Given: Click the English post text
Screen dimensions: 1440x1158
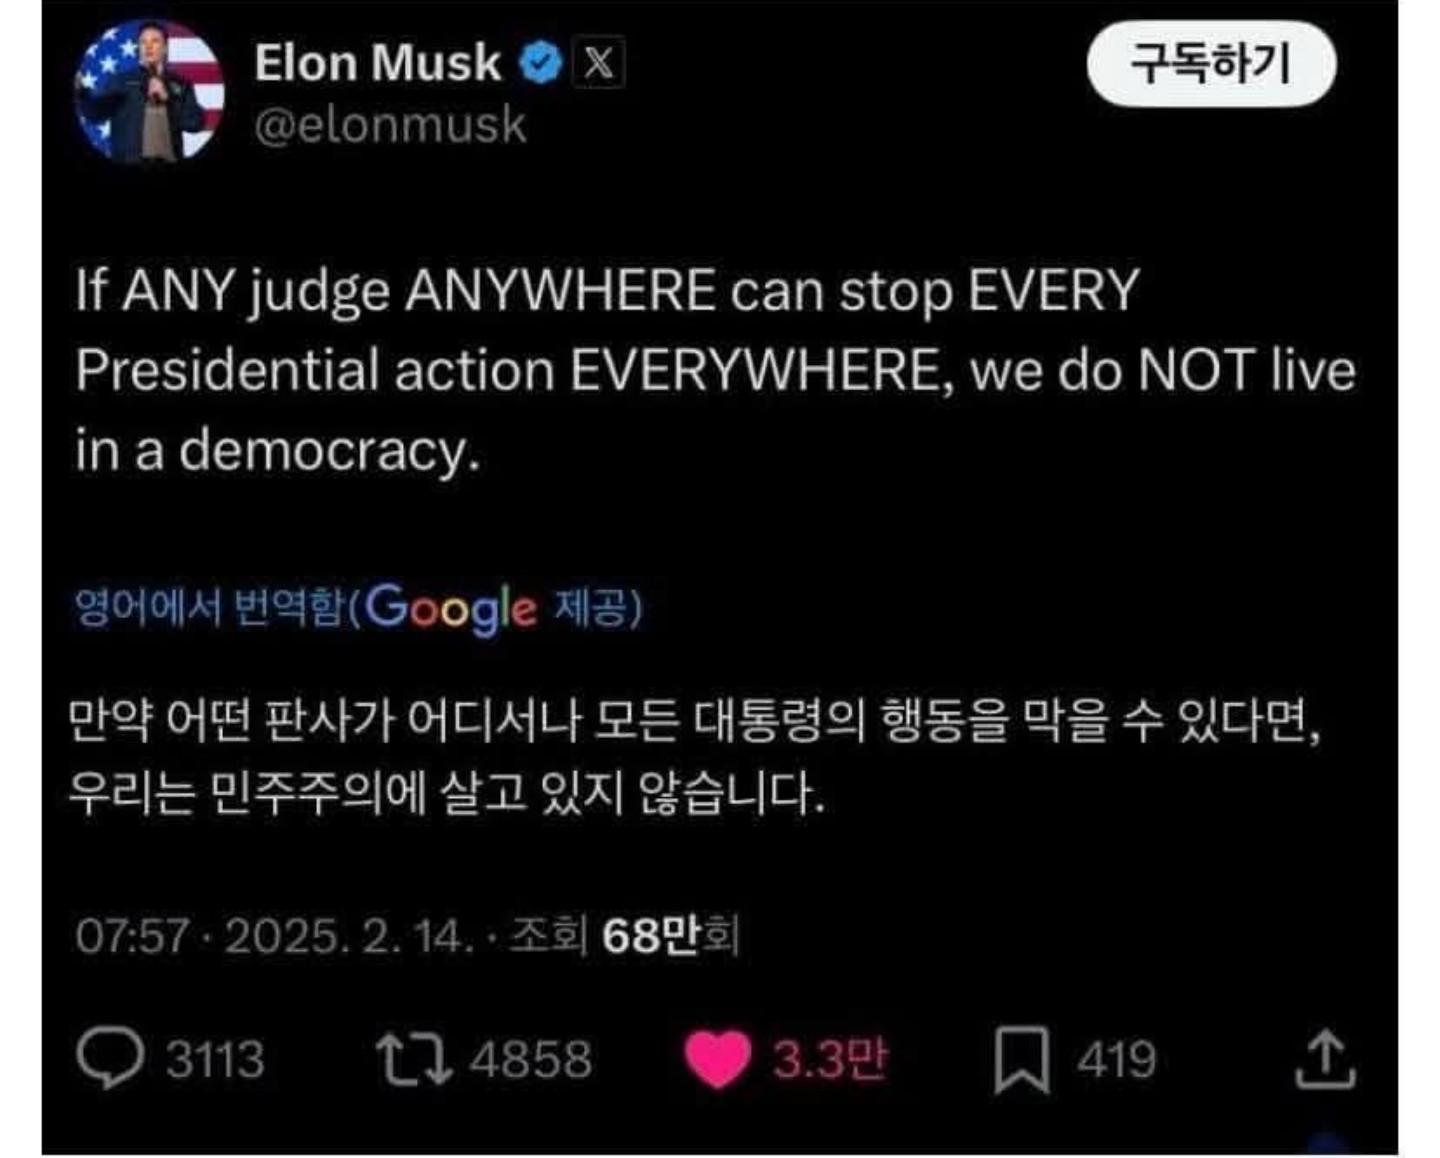Looking at the screenshot, I should [x=715, y=370].
